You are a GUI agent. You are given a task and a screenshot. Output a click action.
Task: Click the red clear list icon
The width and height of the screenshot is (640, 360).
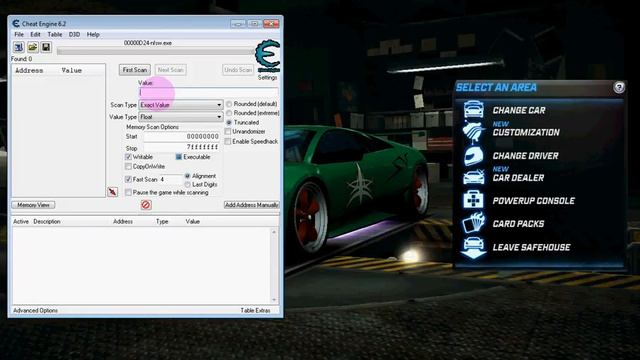[146, 205]
